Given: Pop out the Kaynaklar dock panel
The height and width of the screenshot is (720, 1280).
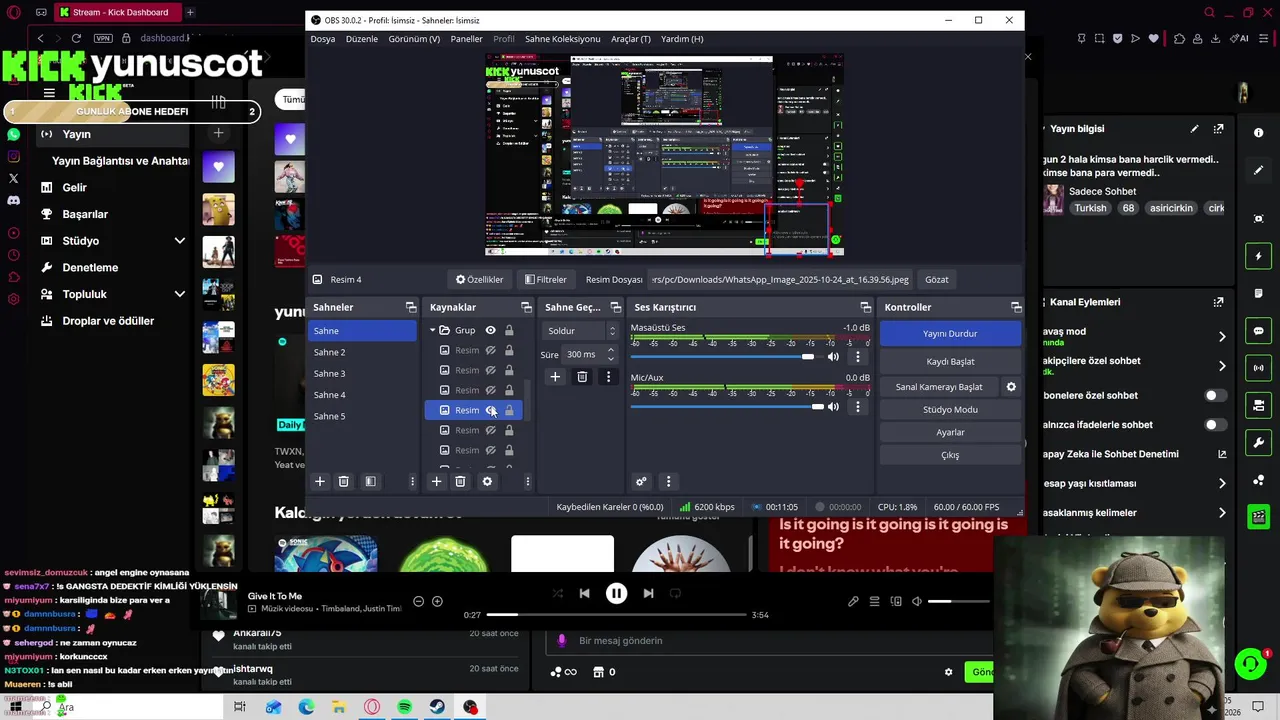Looking at the screenshot, I should coord(527,307).
